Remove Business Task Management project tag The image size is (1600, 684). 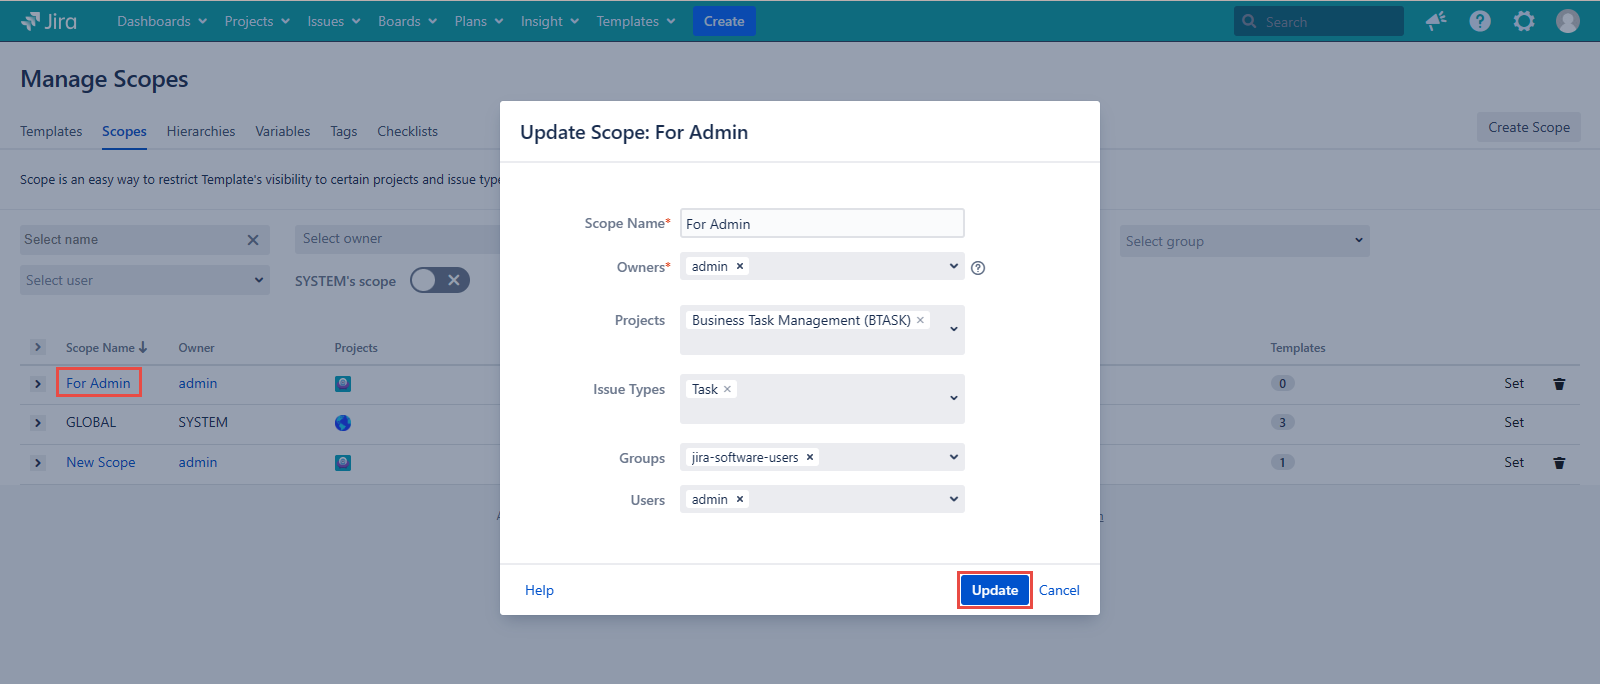click(920, 320)
